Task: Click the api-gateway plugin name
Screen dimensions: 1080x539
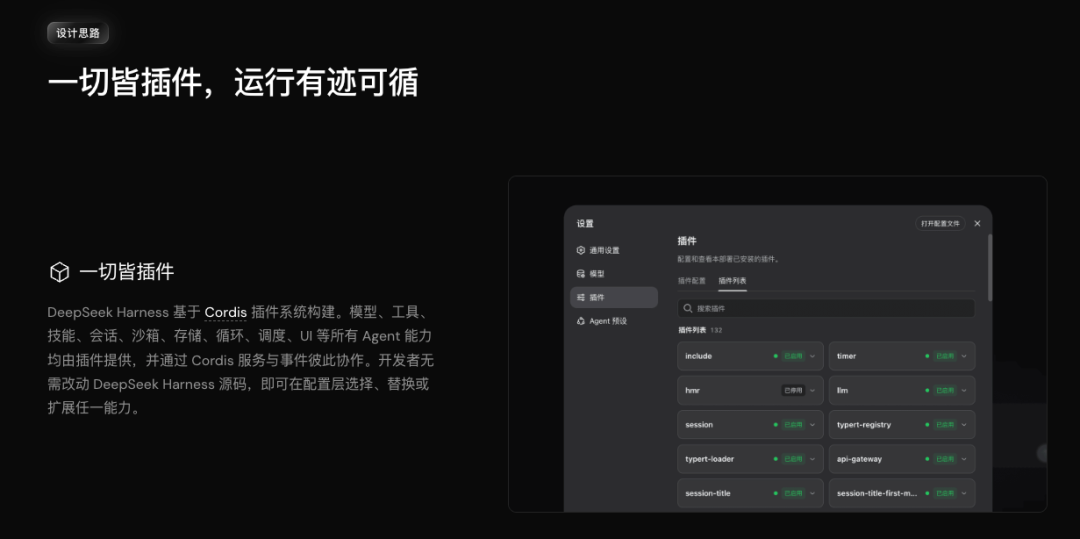Action: click(x=859, y=459)
